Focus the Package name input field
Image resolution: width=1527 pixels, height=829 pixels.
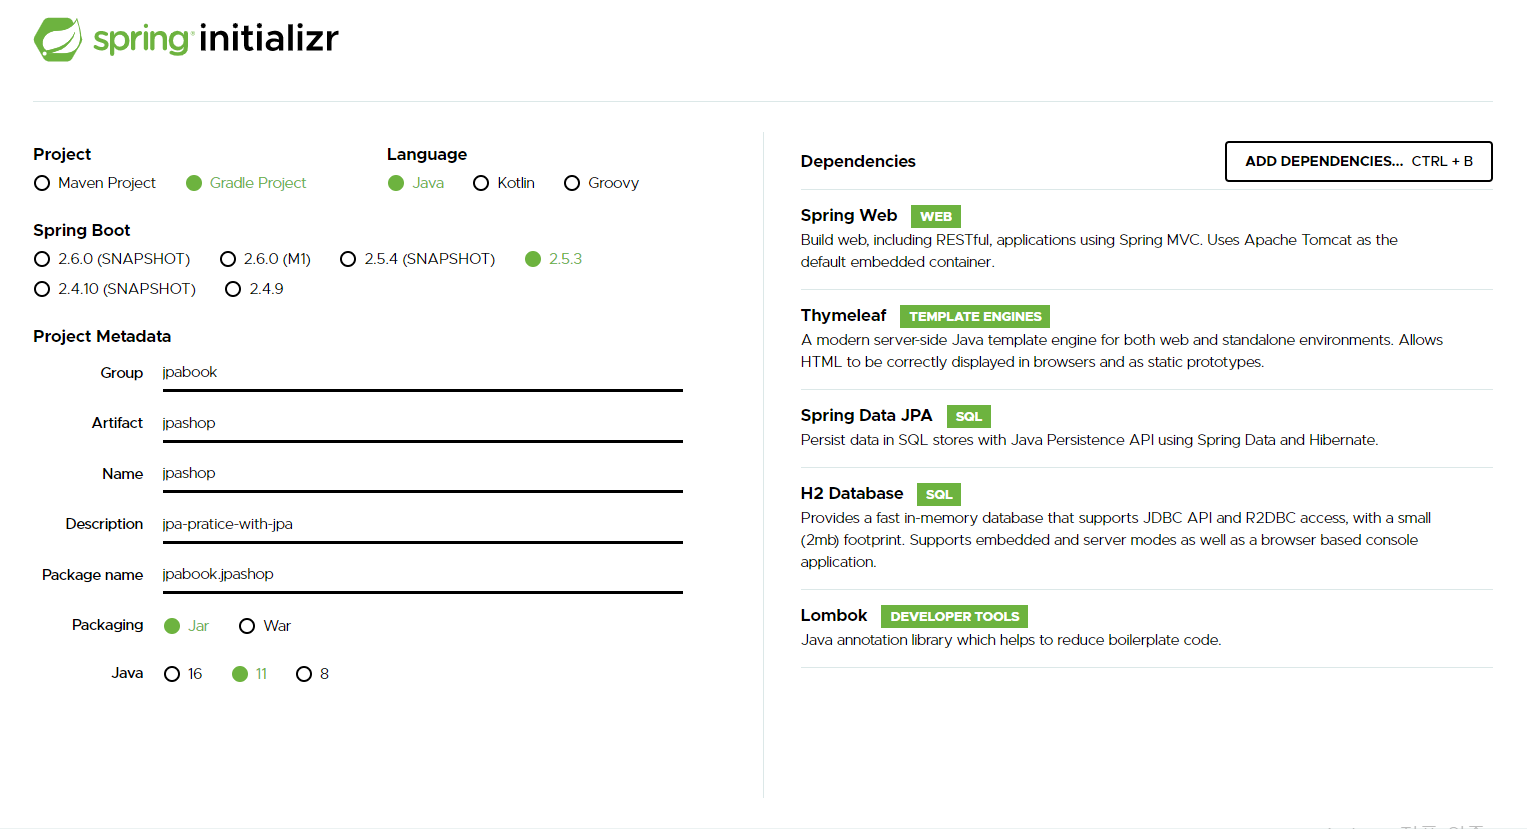coord(422,575)
